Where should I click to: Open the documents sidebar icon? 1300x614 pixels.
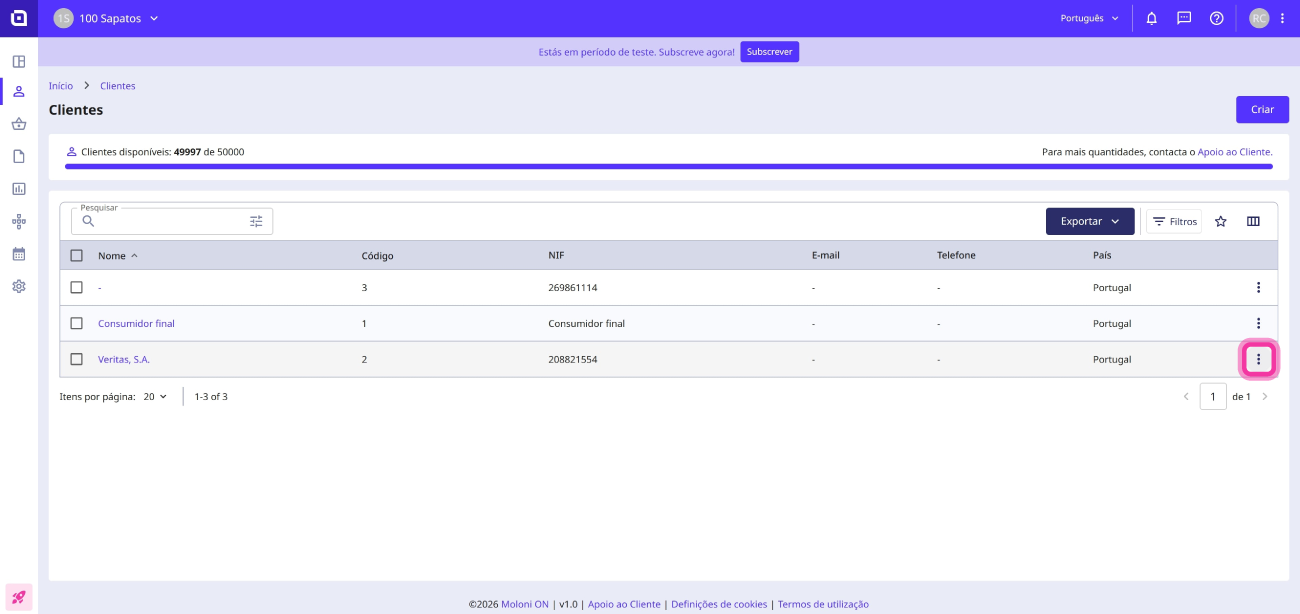click(19, 156)
